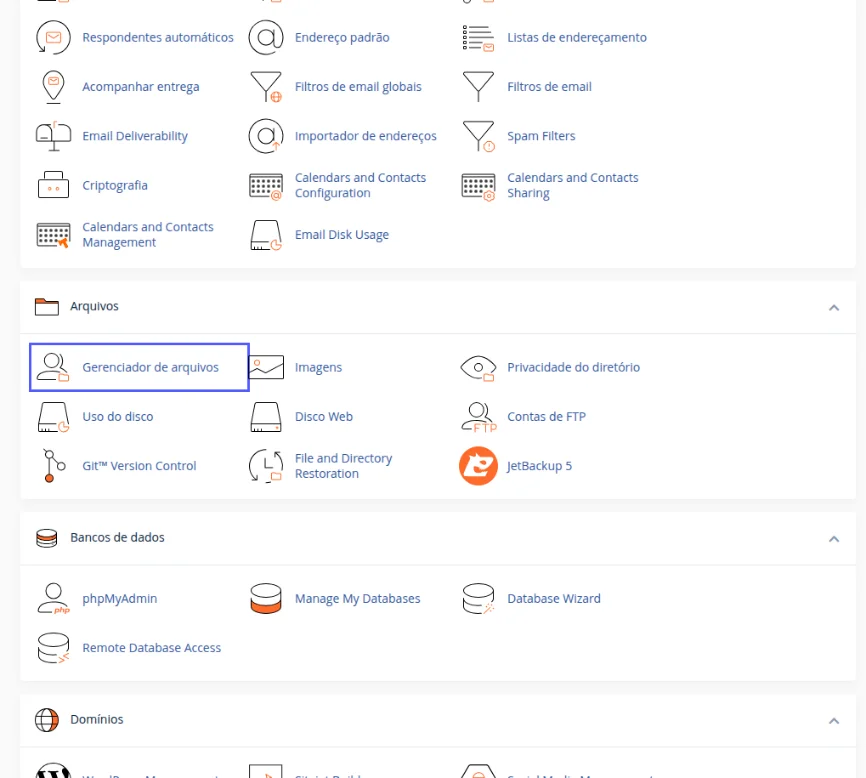Open the Listas de endereçamento link
Screen dimensions: 866x778
pyautogui.click(x=577, y=38)
